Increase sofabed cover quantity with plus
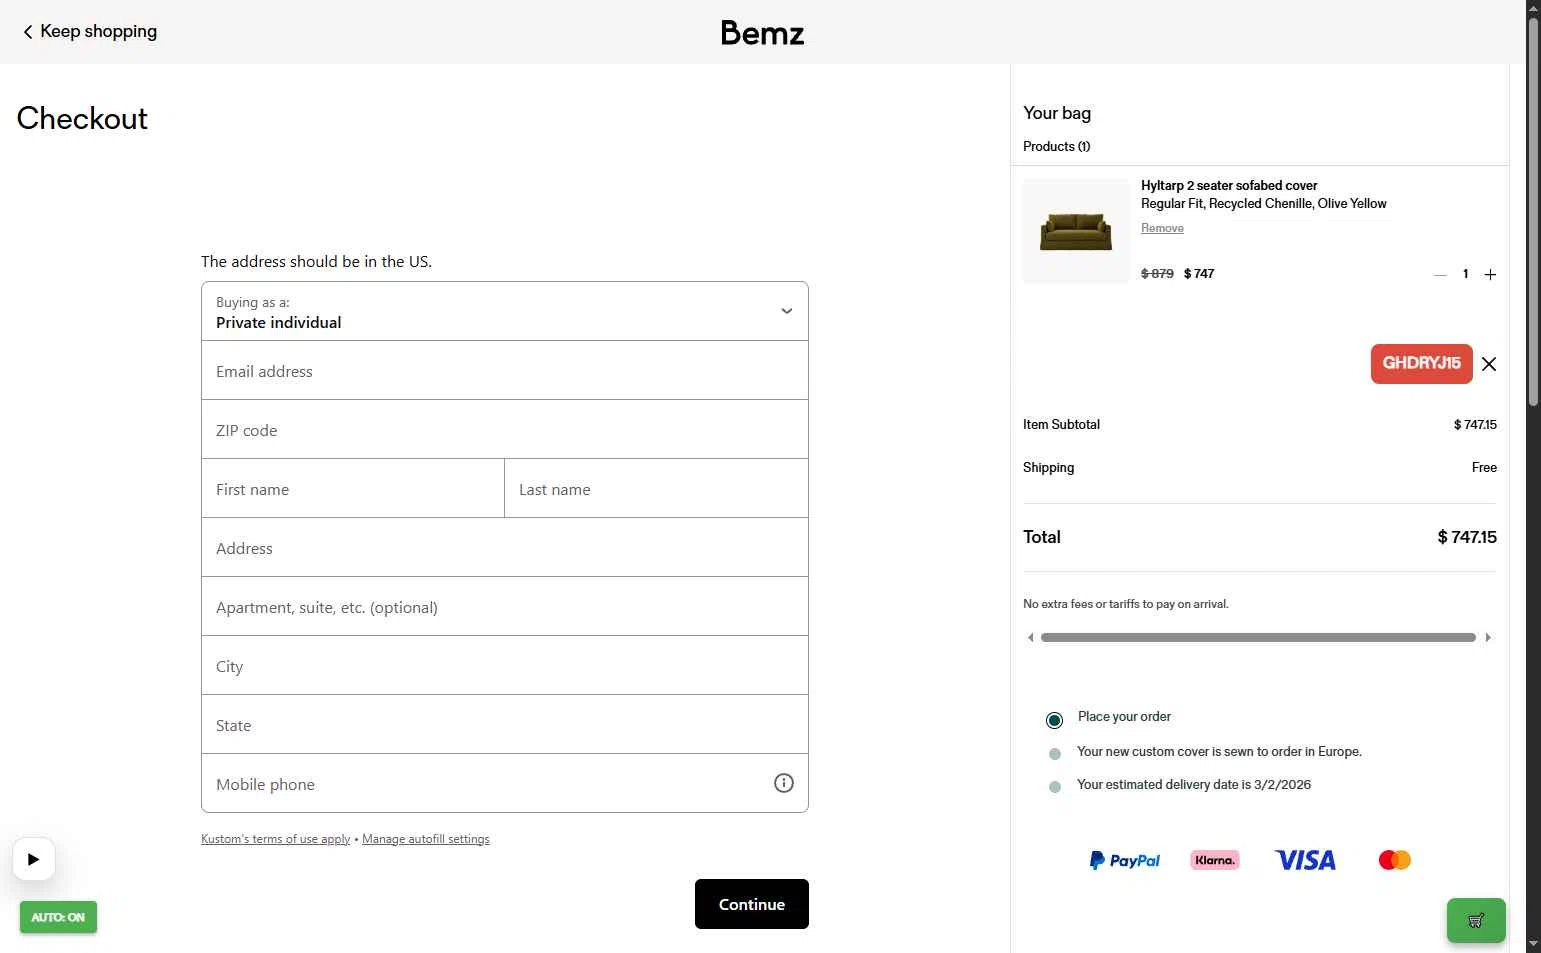The width and height of the screenshot is (1541, 953). tap(1490, 275)
